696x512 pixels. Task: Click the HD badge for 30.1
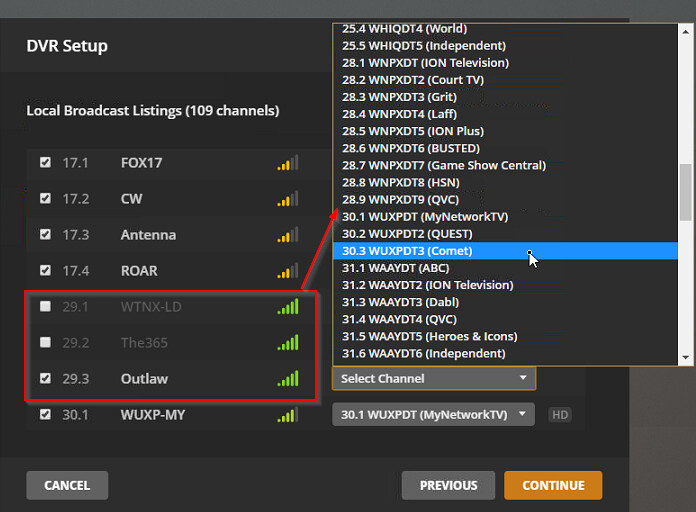click(560, 415)
